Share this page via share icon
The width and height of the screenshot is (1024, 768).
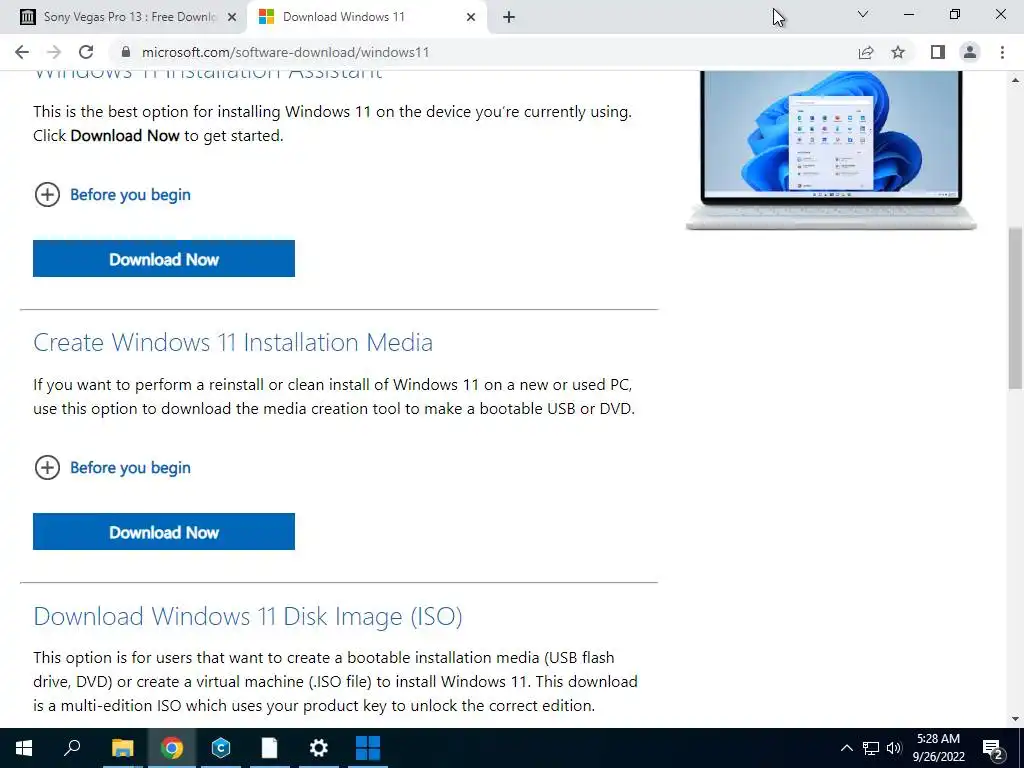[x=866, y=52]
